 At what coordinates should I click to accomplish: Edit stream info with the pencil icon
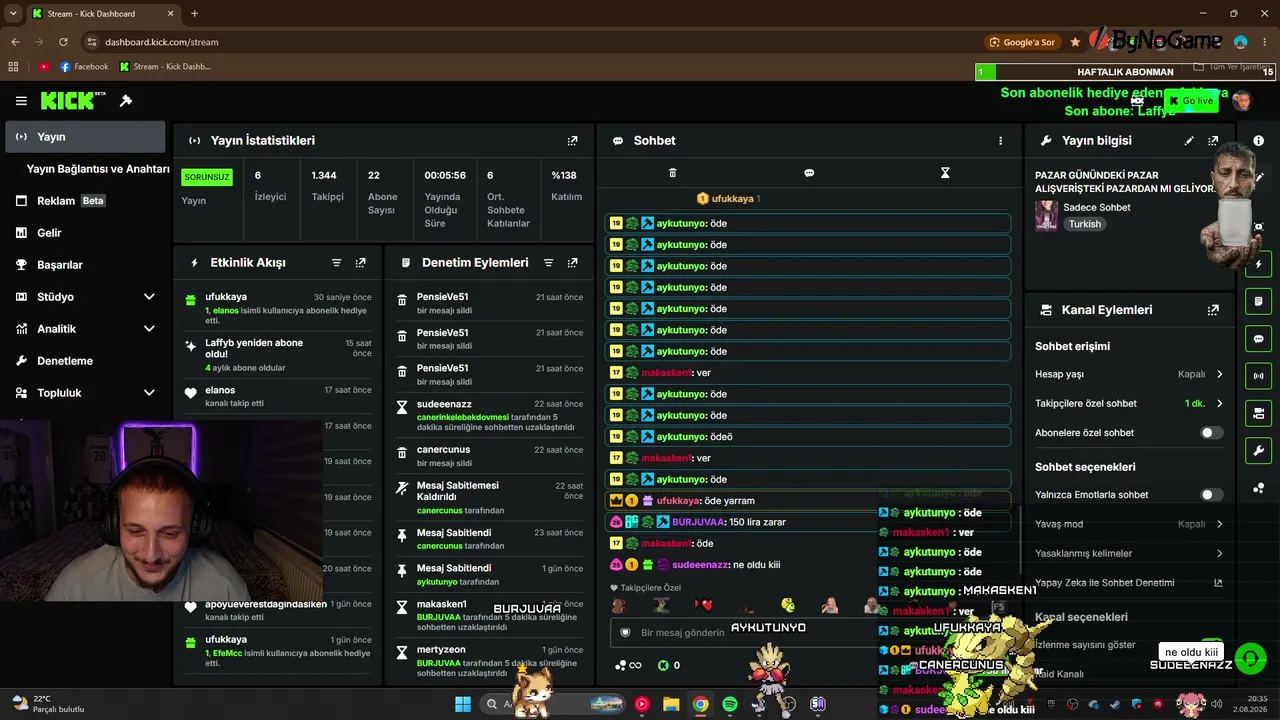pos(1189,141)
